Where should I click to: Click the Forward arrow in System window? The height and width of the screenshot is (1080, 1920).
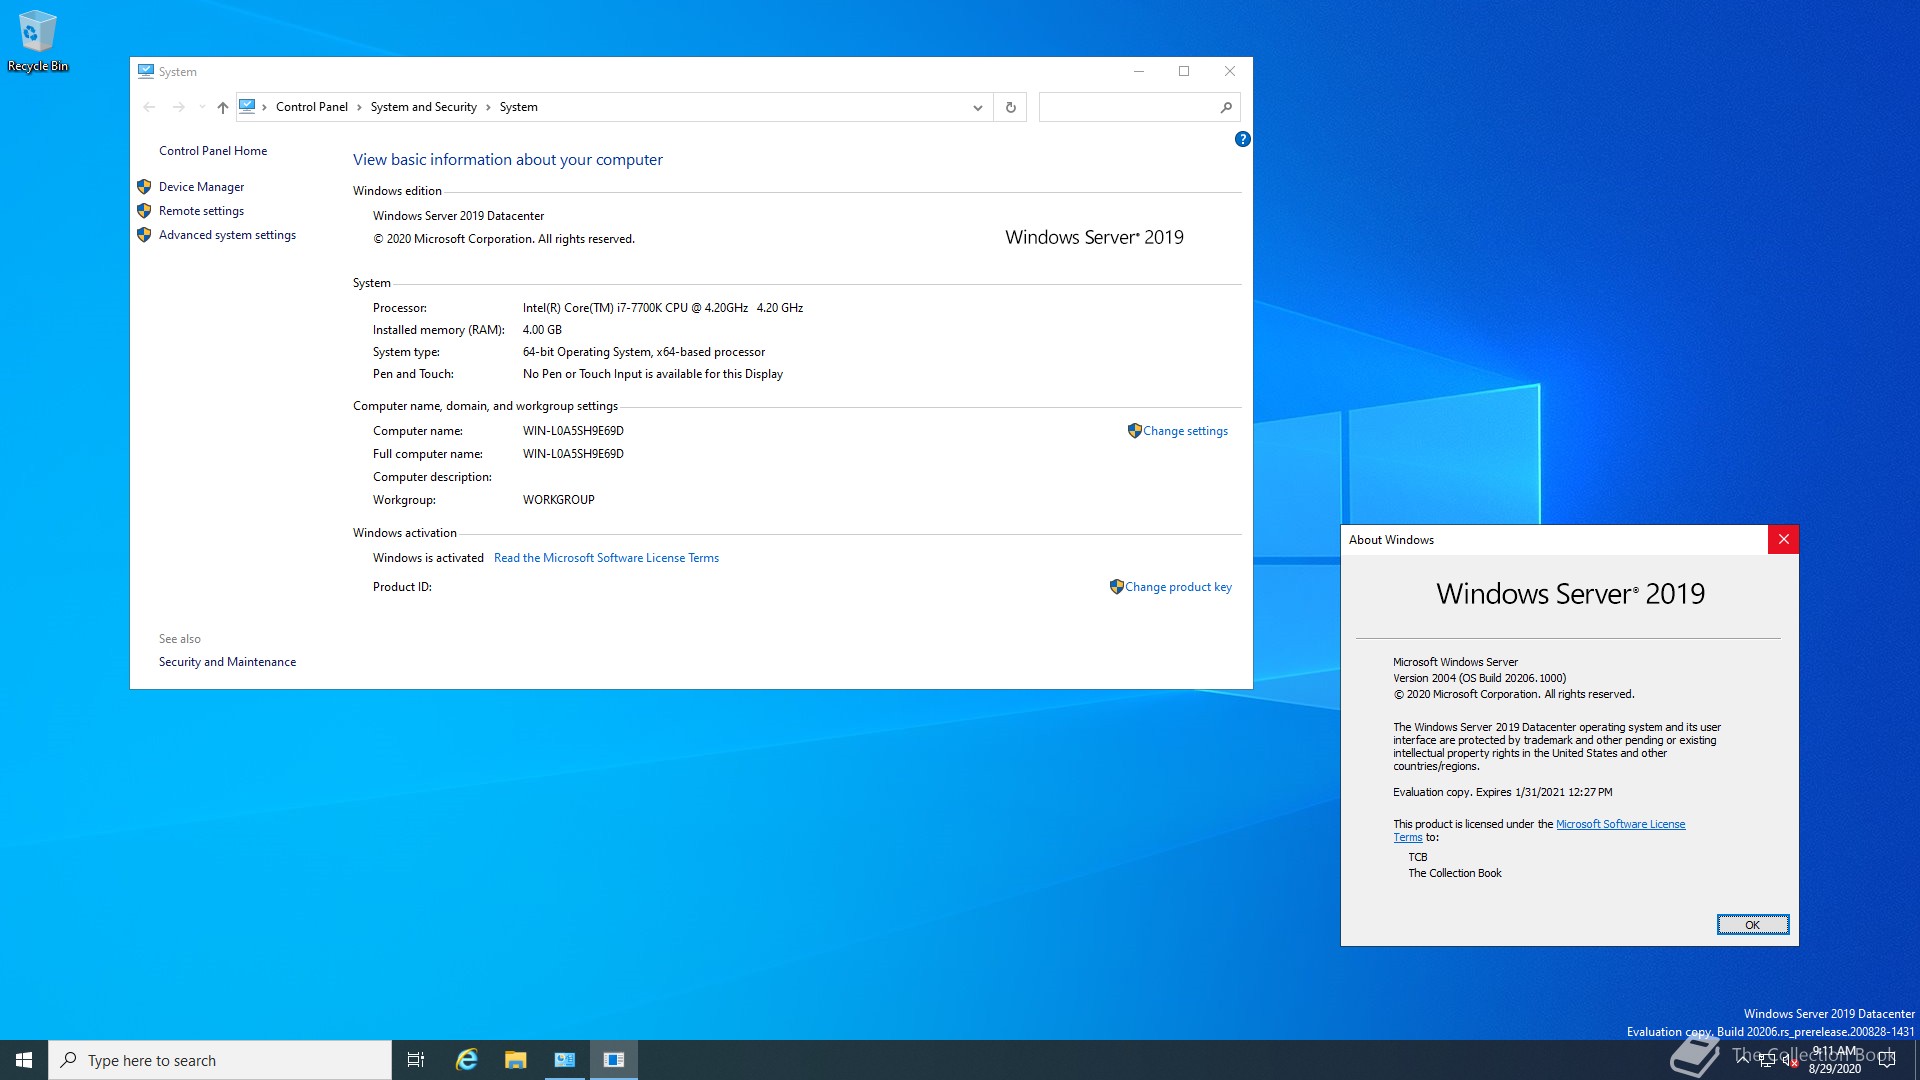pos(178,107)
